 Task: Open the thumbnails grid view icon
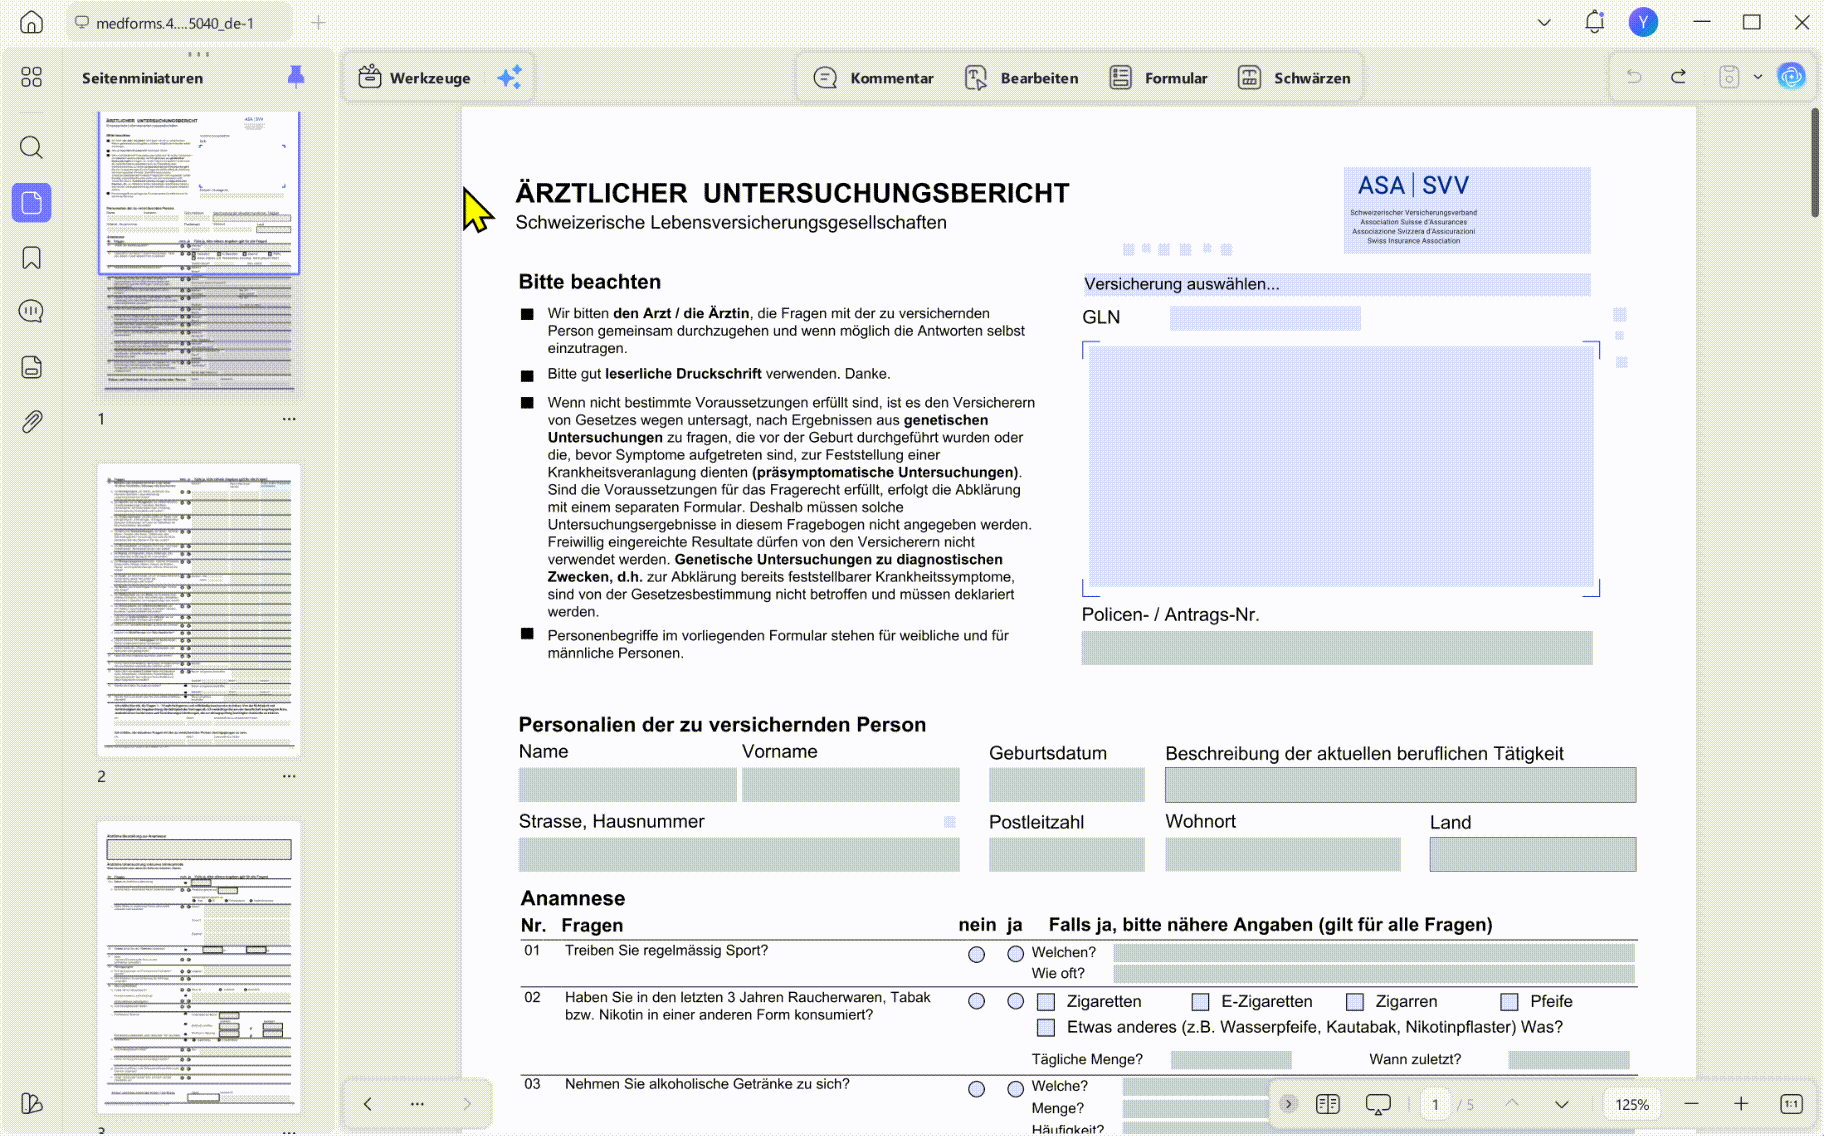click(31, 77)
